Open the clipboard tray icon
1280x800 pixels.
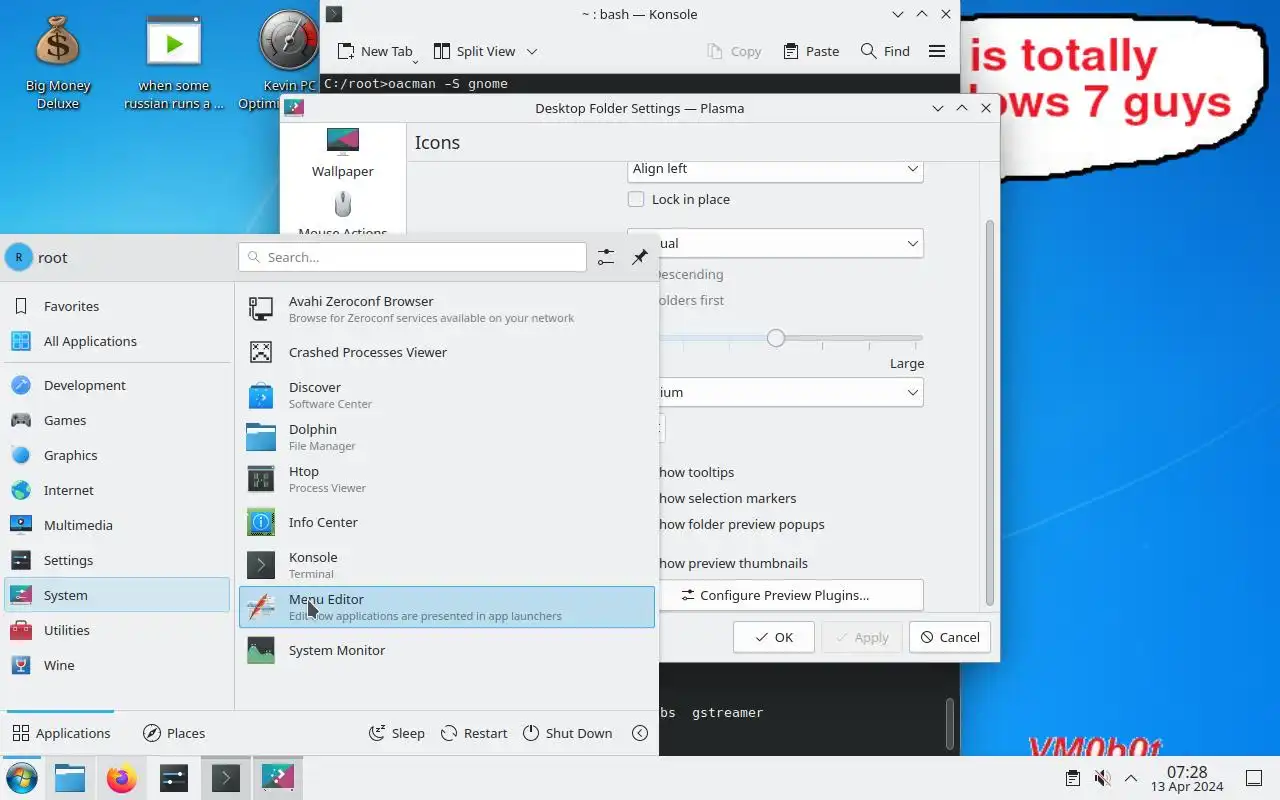tap(1073, 778)
